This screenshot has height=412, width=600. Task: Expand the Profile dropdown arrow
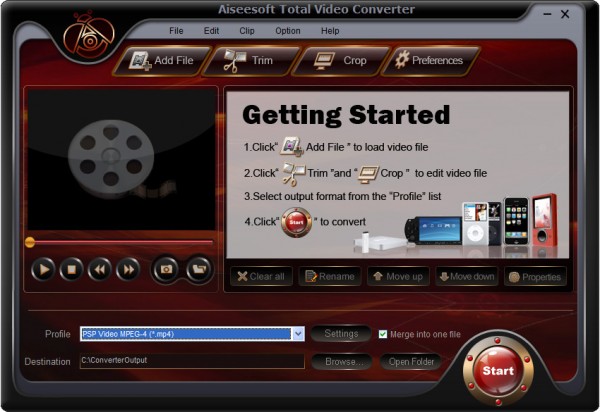click(298, 334)
